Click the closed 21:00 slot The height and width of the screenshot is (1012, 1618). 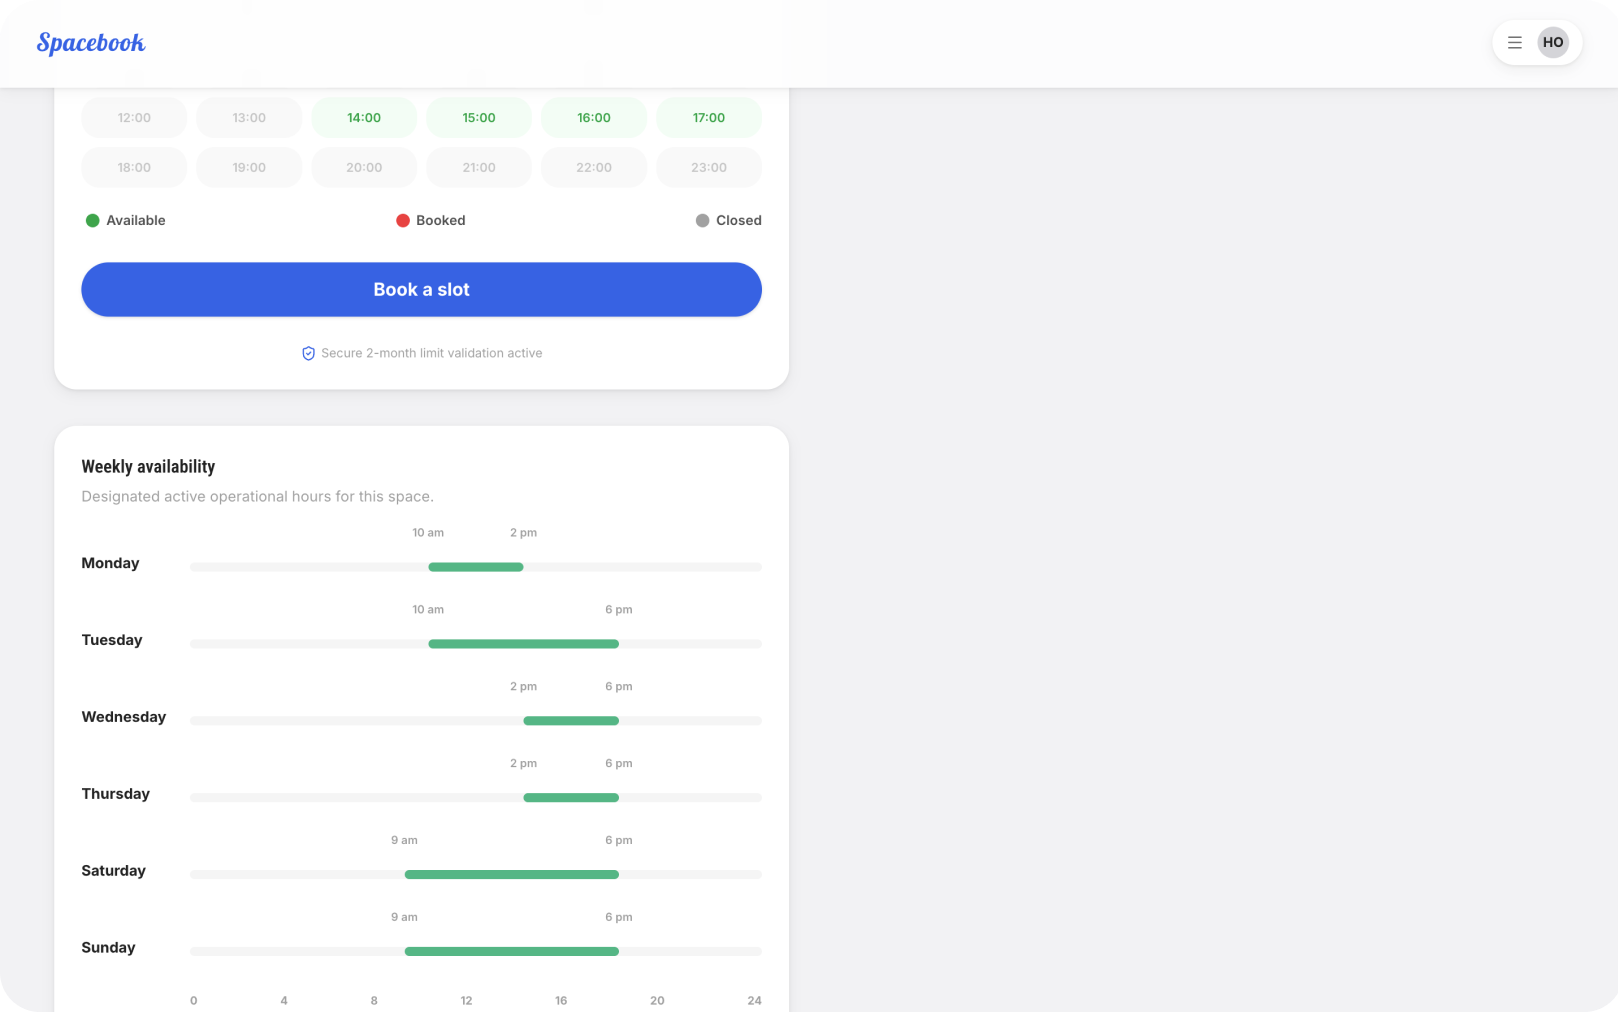click(x=479, y=168)
